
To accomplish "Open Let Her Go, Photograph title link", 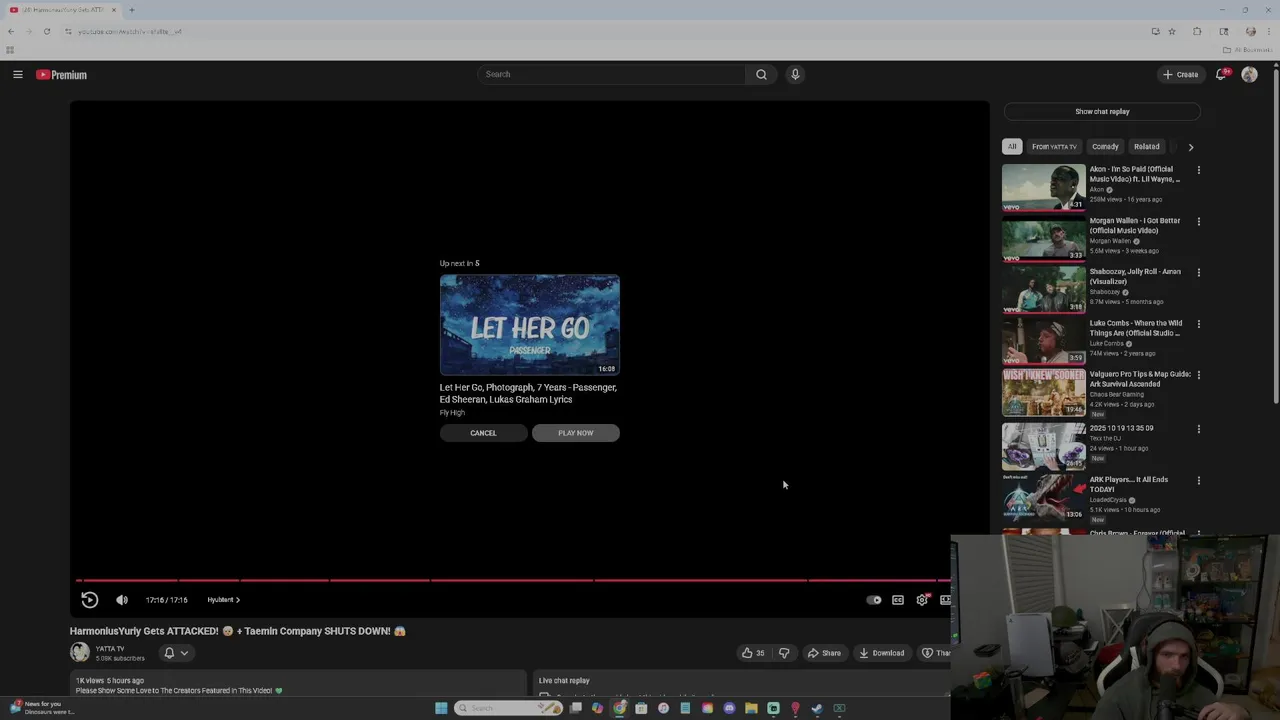I will (528, 393).
